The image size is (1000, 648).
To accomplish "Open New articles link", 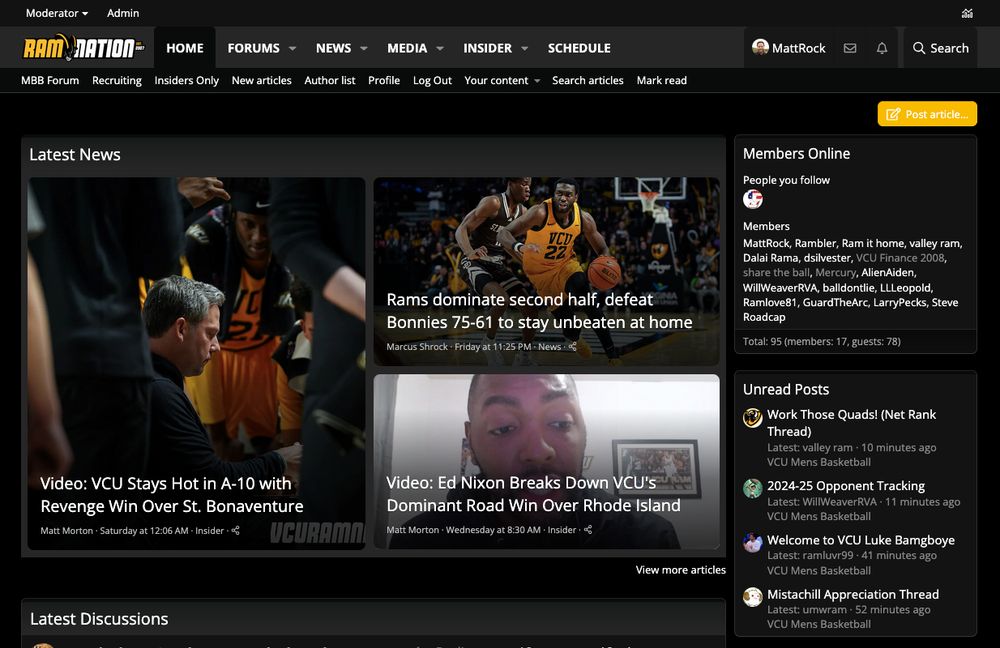I will click(261, 80).
